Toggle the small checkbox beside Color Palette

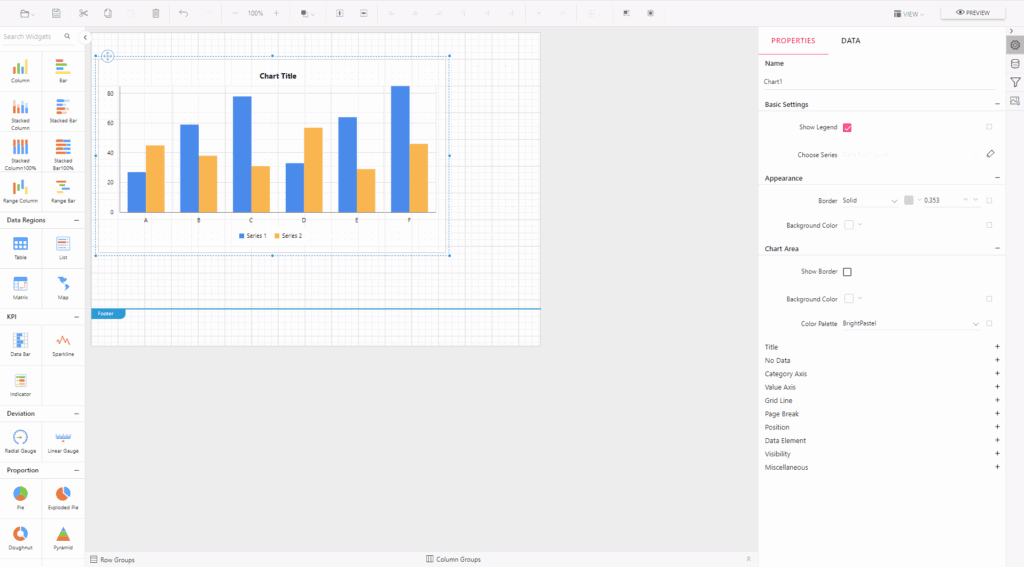(x=989, y=323)
